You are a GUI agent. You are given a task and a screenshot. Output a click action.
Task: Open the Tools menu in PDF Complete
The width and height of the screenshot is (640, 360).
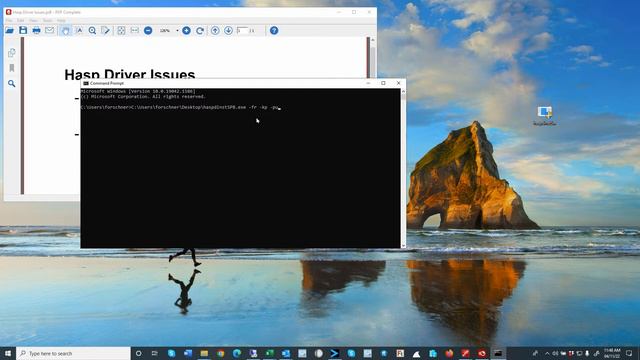tap(48, 20)
